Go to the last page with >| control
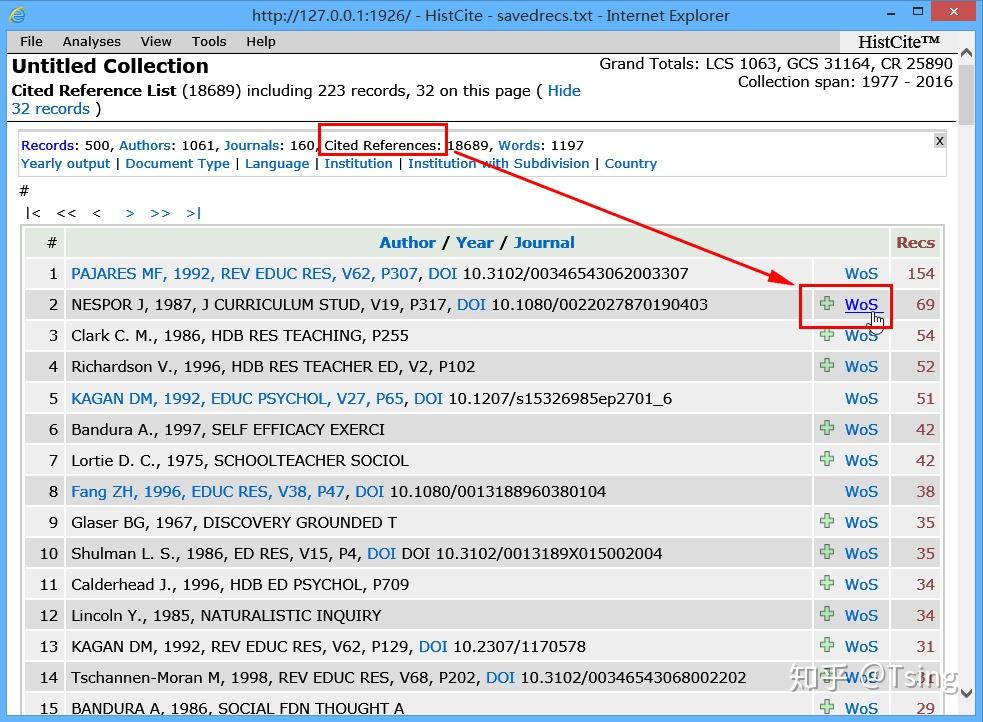983x722 pixels. 194,213
